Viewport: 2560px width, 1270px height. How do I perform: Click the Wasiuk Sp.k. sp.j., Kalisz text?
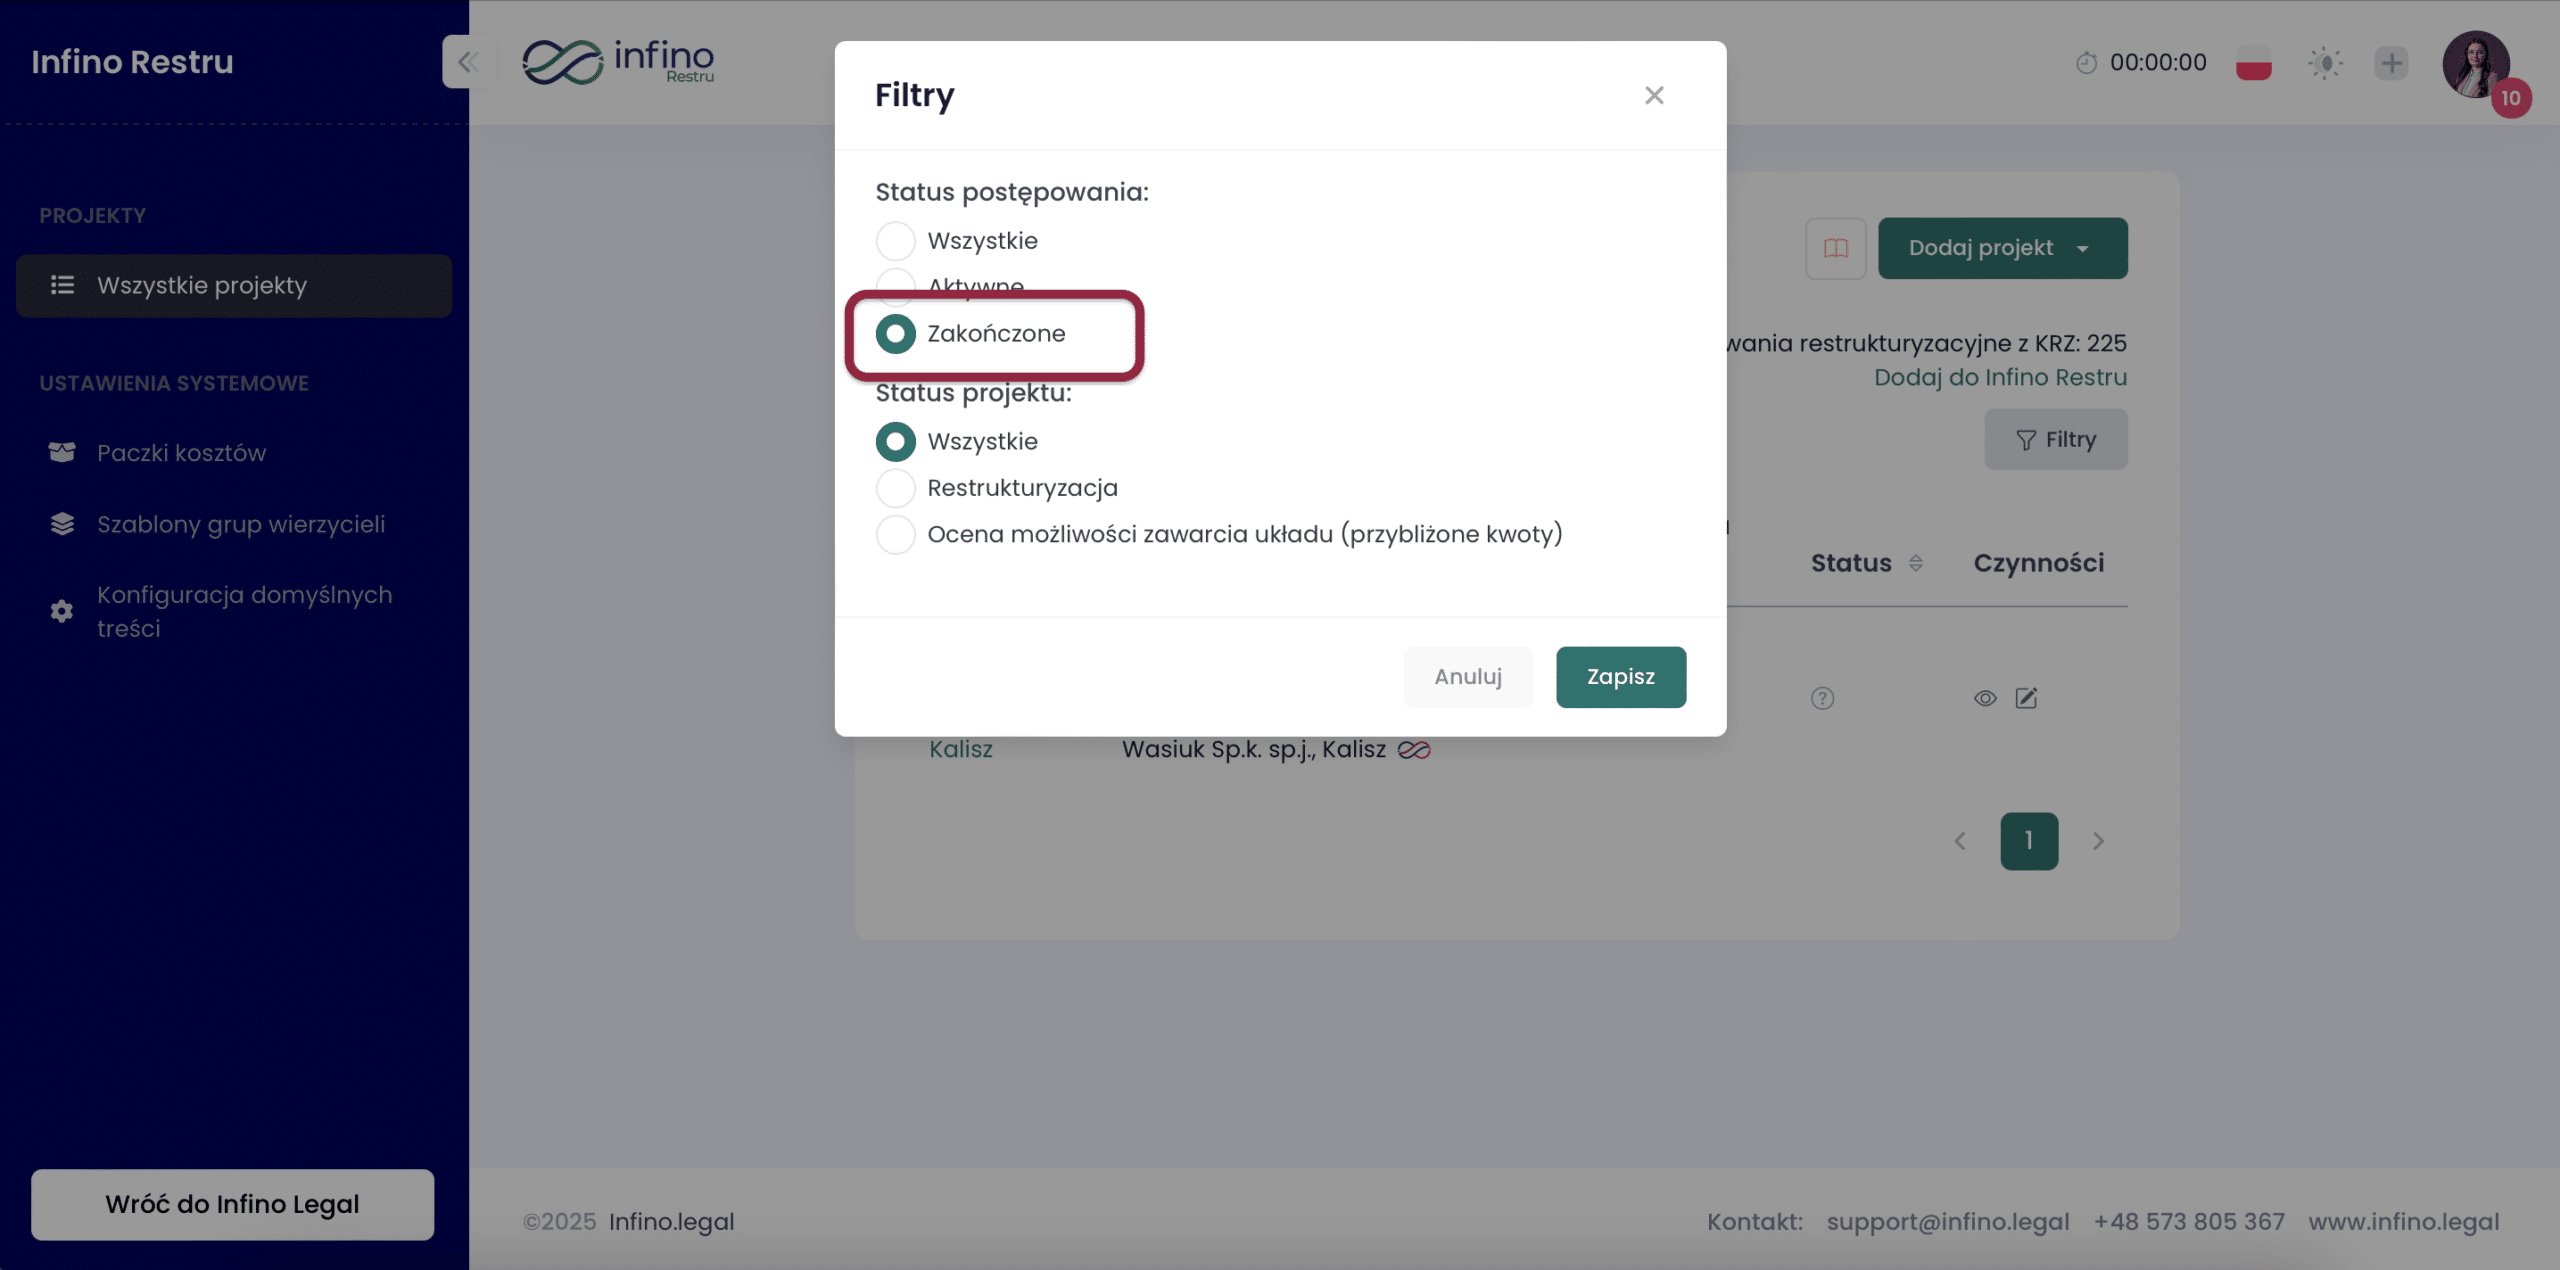1254,750
